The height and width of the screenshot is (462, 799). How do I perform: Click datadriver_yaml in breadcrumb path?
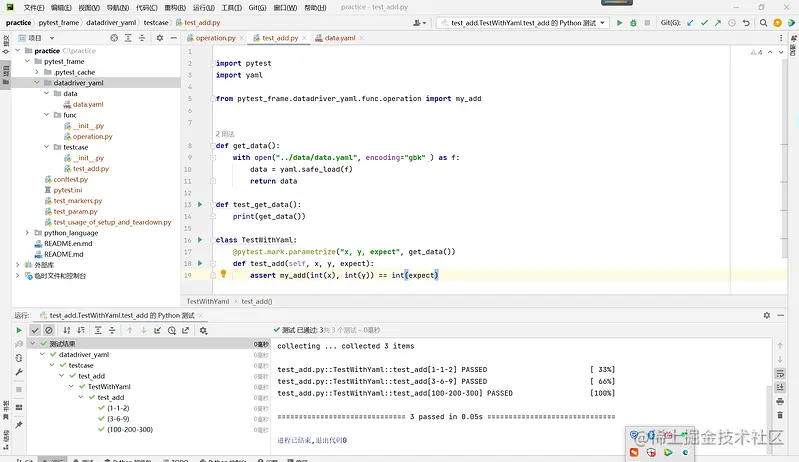(111, 23)
